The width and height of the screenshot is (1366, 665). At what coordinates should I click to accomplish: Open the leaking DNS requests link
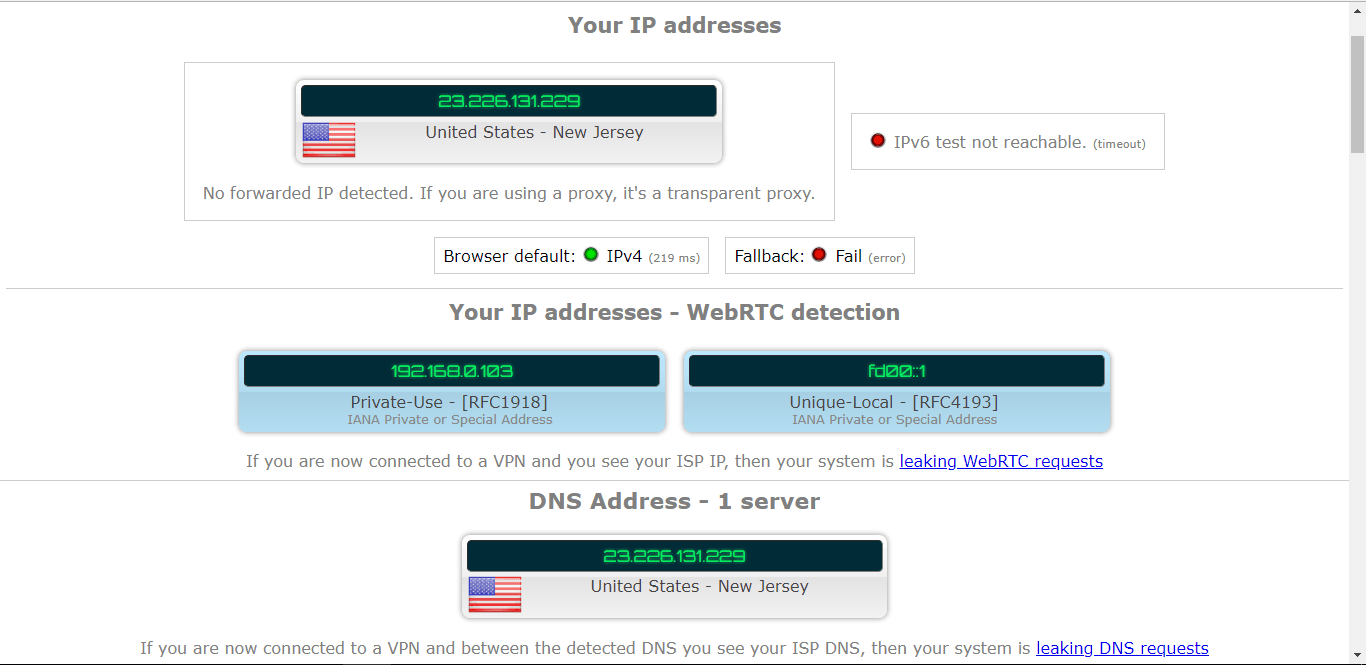[1122, 648]
